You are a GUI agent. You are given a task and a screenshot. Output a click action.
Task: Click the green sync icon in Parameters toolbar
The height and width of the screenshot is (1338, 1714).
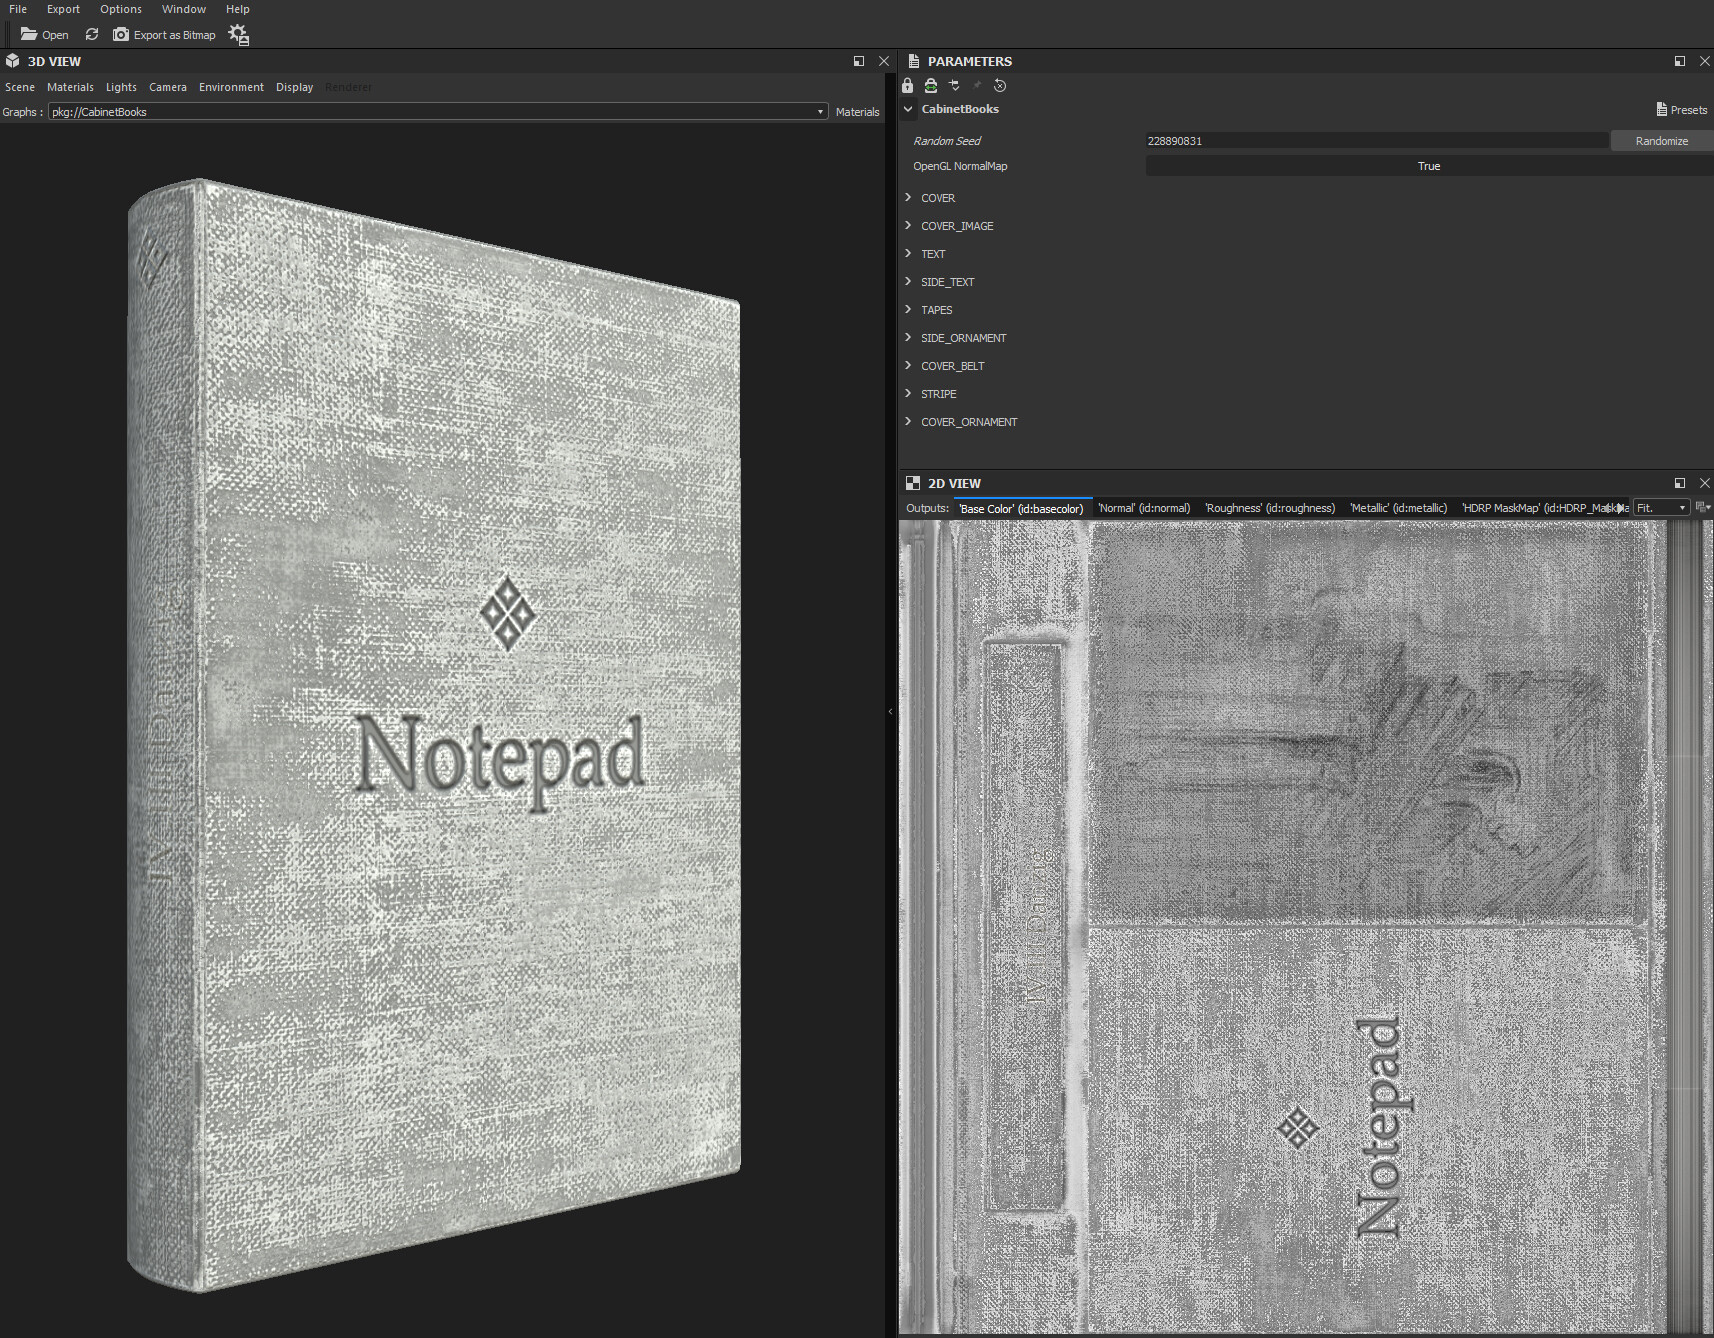(930, 86)
